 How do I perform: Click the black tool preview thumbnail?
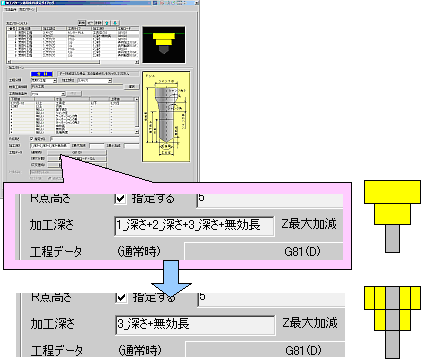click(164, 45)
